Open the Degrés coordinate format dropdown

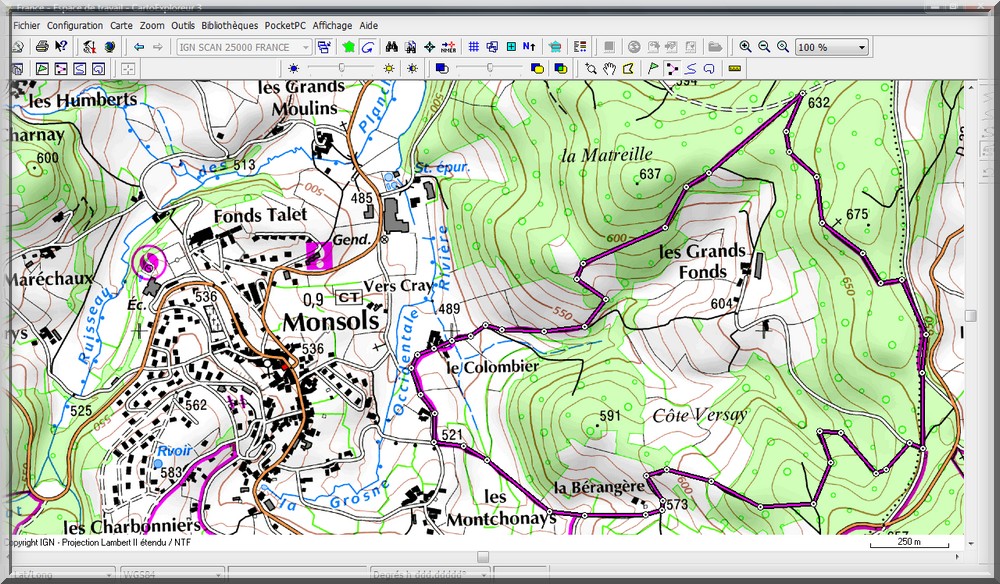click(429, 574)
